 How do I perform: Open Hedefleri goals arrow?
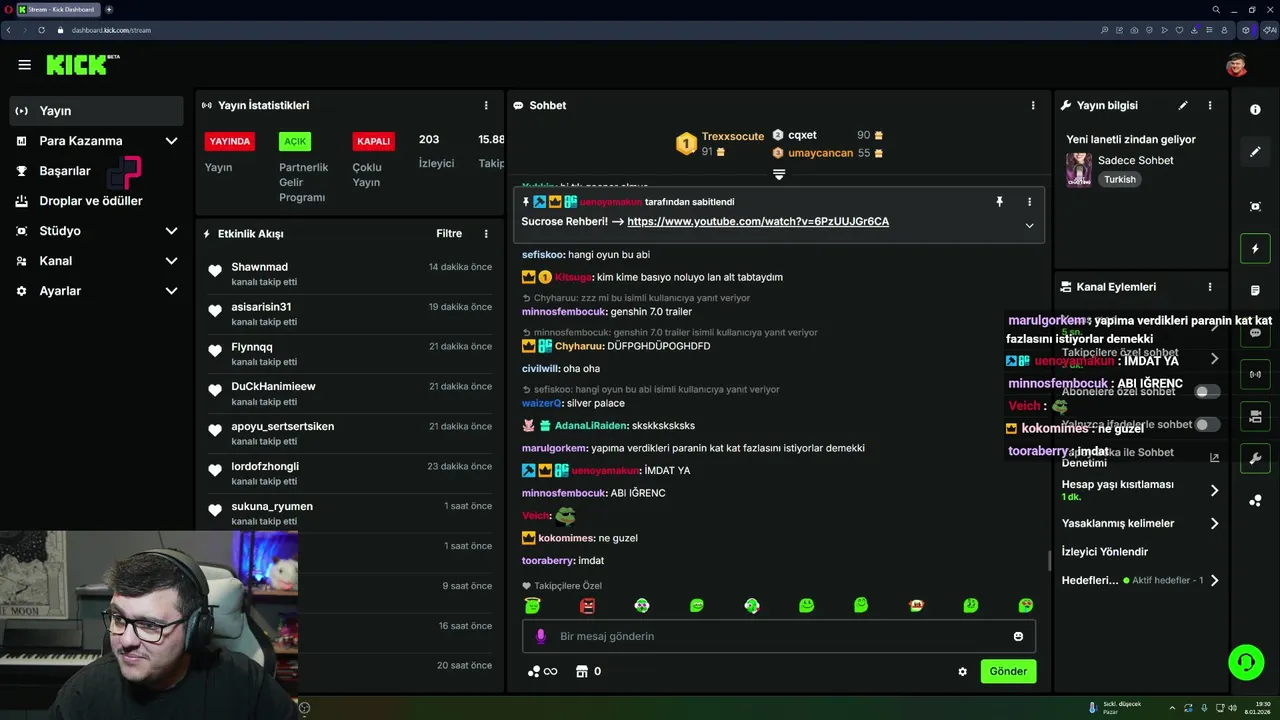tap(1214, 580)
